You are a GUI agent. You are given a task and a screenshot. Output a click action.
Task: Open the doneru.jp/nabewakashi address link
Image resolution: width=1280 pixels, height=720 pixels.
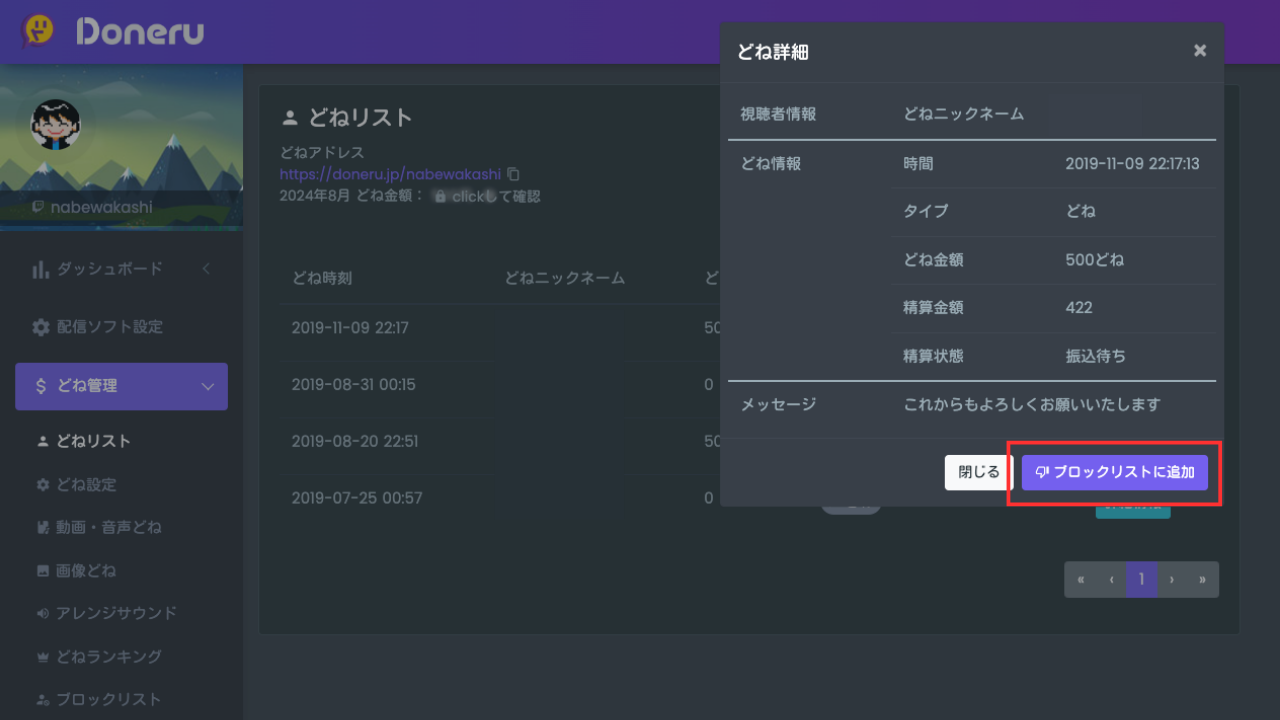(x=390, y=174)
